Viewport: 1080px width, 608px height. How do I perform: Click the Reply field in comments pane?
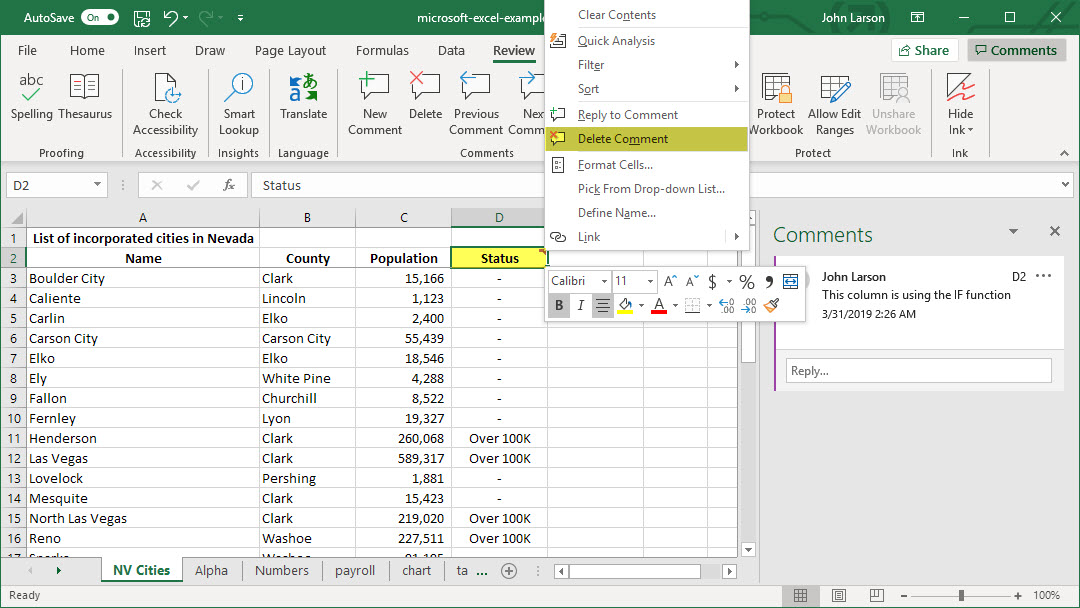click(918, 371)
